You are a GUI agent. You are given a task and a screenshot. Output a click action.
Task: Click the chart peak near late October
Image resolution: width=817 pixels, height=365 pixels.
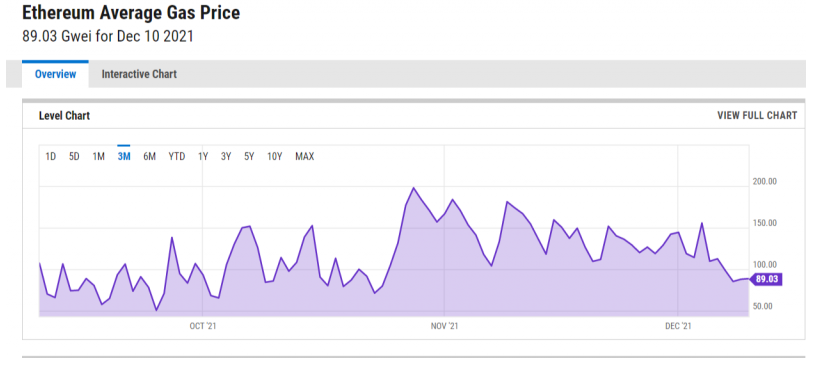tap(414, 188)
